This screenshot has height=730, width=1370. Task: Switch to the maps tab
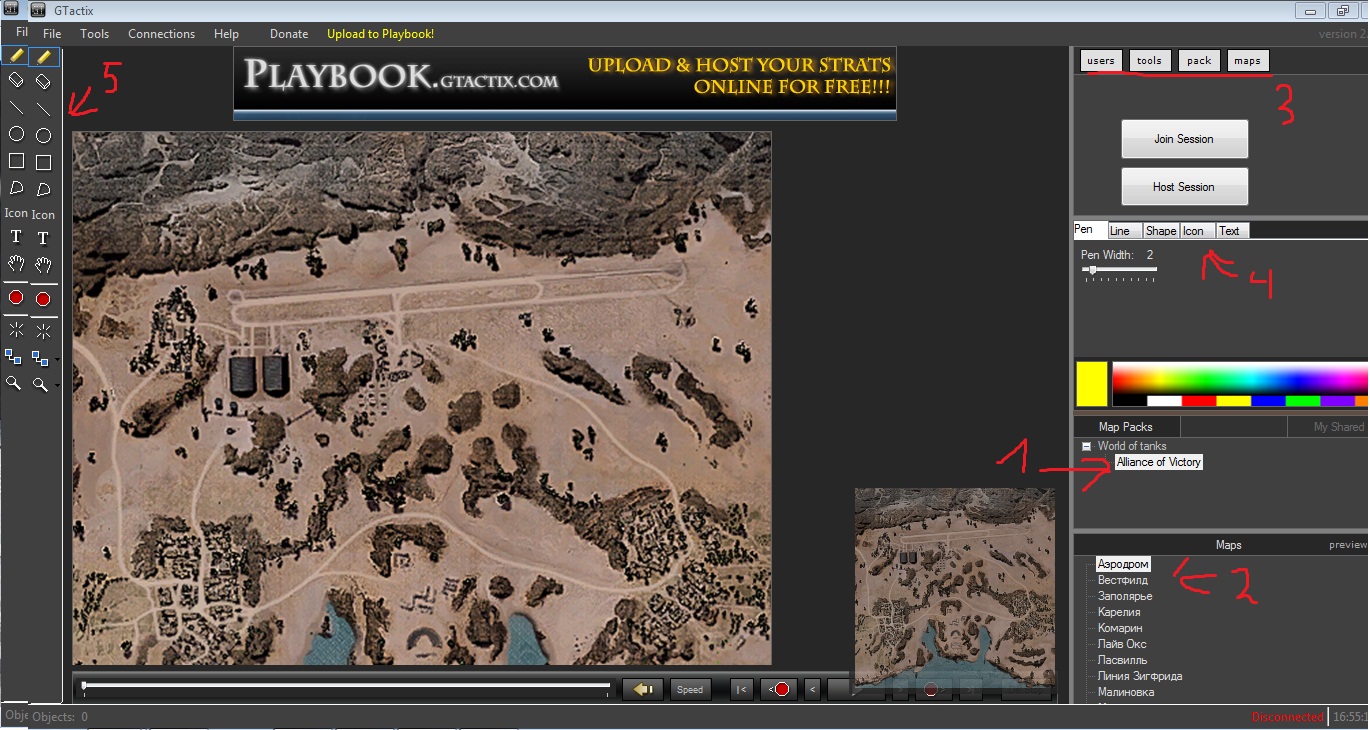pos(1247,61)
